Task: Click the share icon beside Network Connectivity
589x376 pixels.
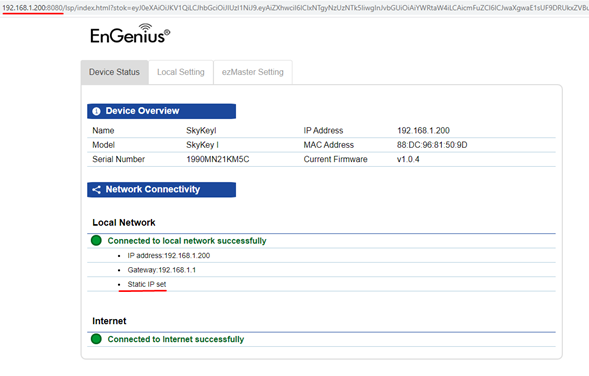Action: [97, 190]
